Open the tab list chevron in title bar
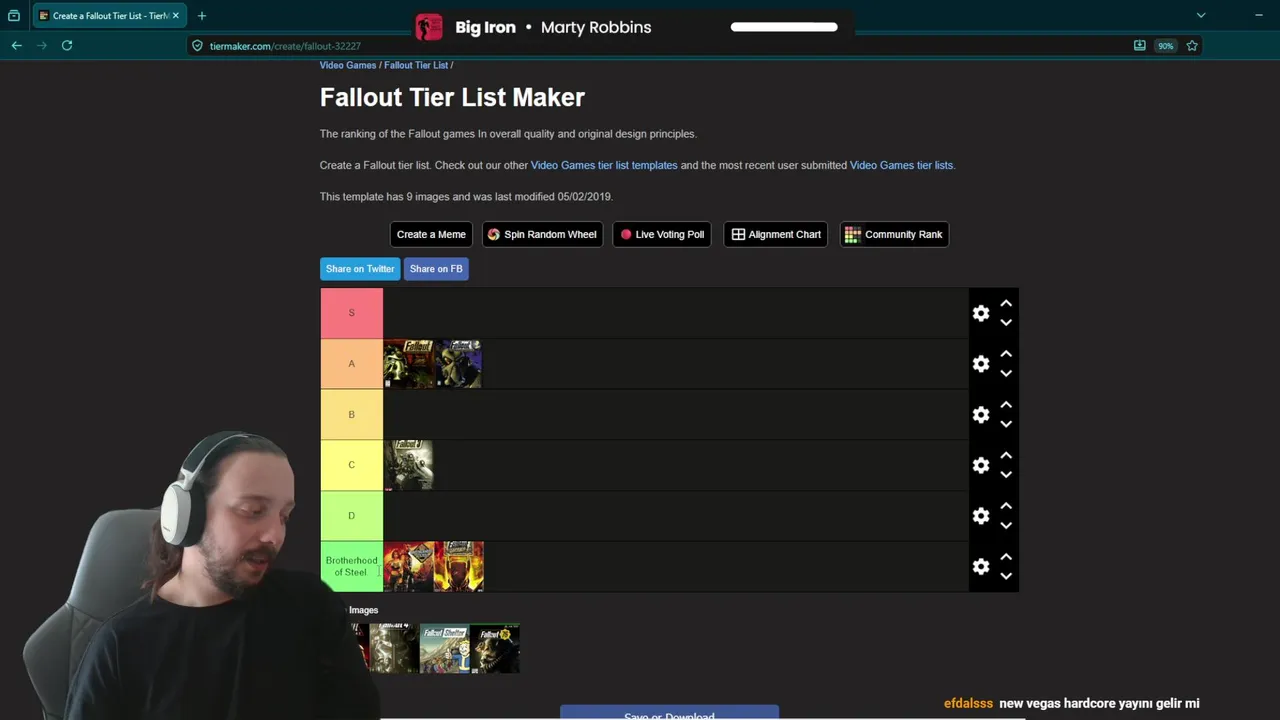1280x720 pixels. [x=1201, y=15]
